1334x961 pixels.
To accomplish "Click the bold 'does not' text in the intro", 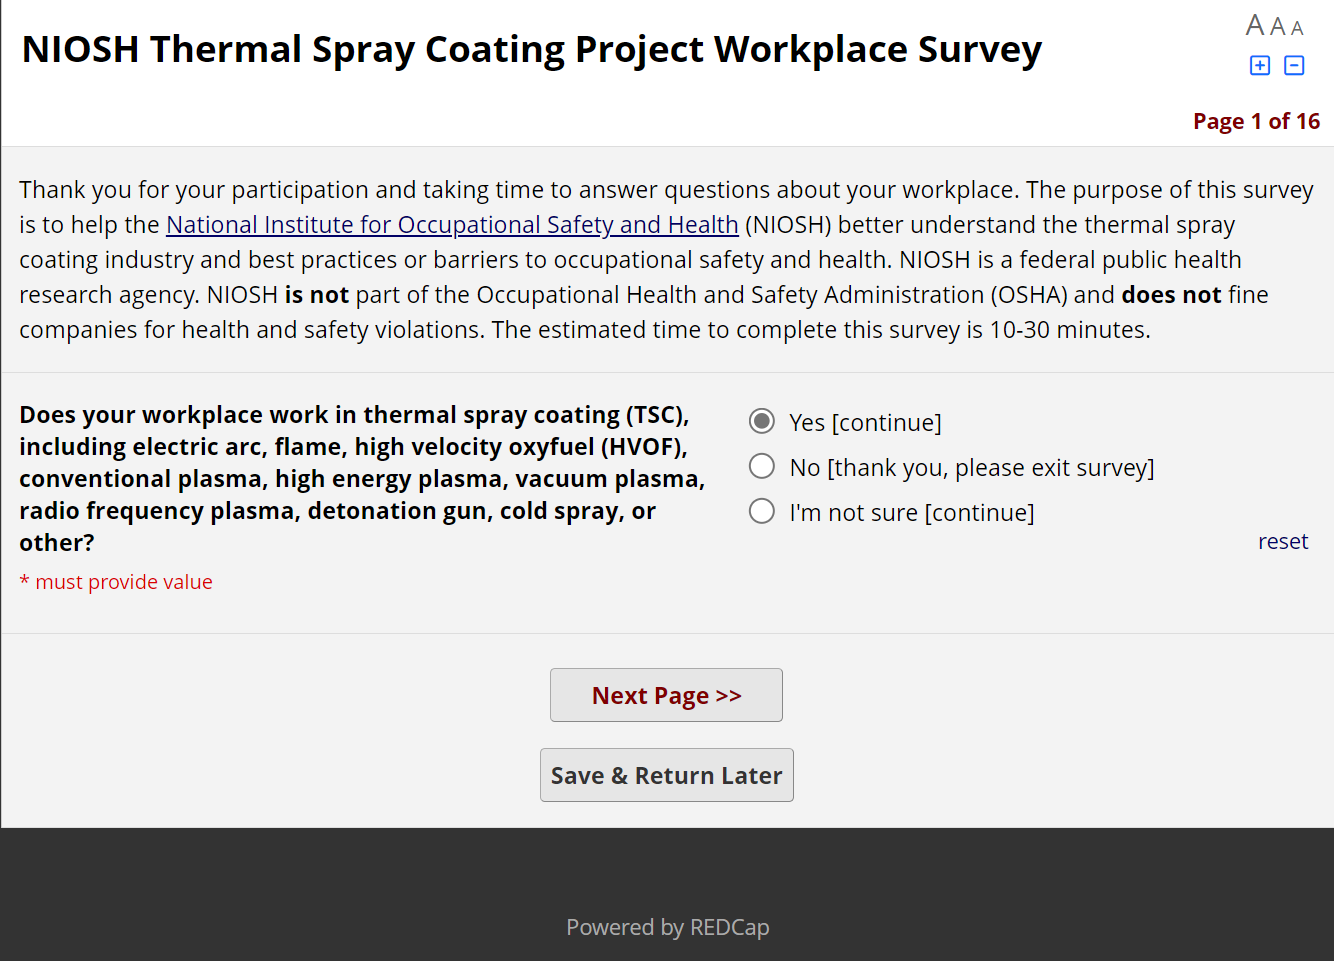I will [1171, 295].
